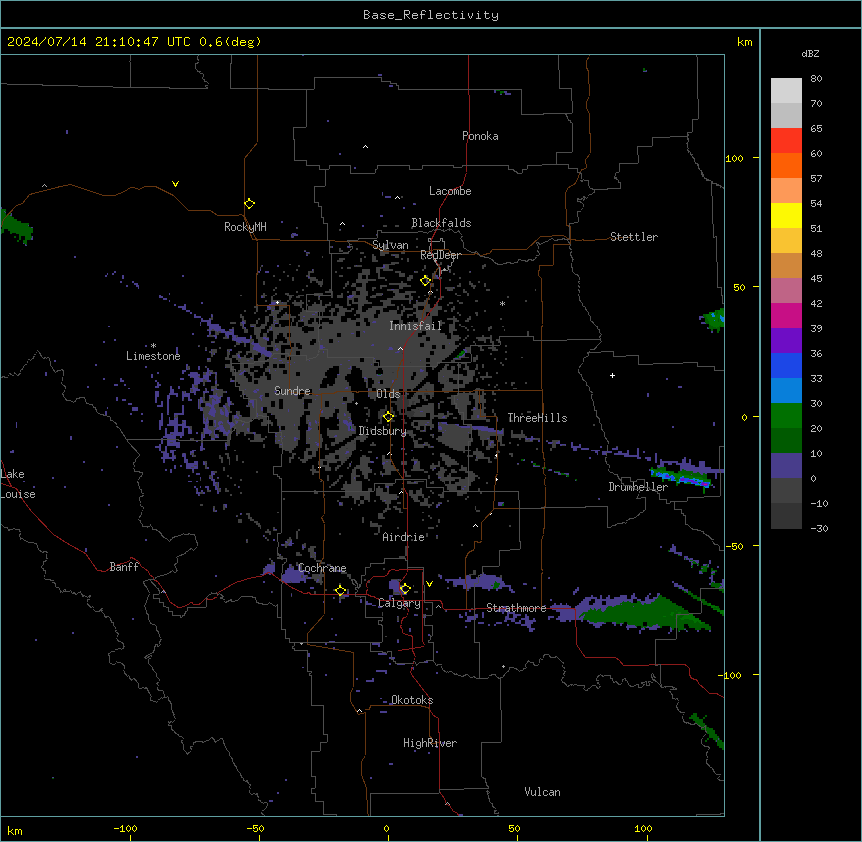Viewport: 862px width, 842px height.
Task: Click the Ponoka city label
Action: (x=480, y=136)
